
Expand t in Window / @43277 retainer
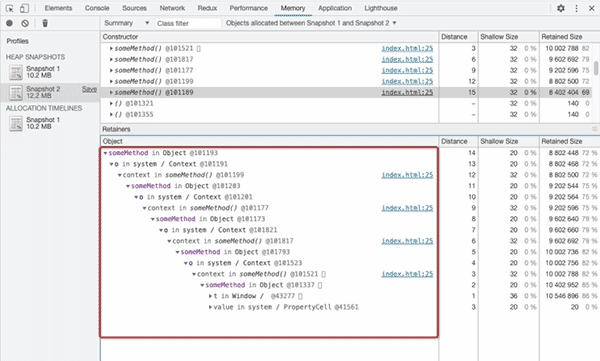pyautogui.click(x=210, y=296)
